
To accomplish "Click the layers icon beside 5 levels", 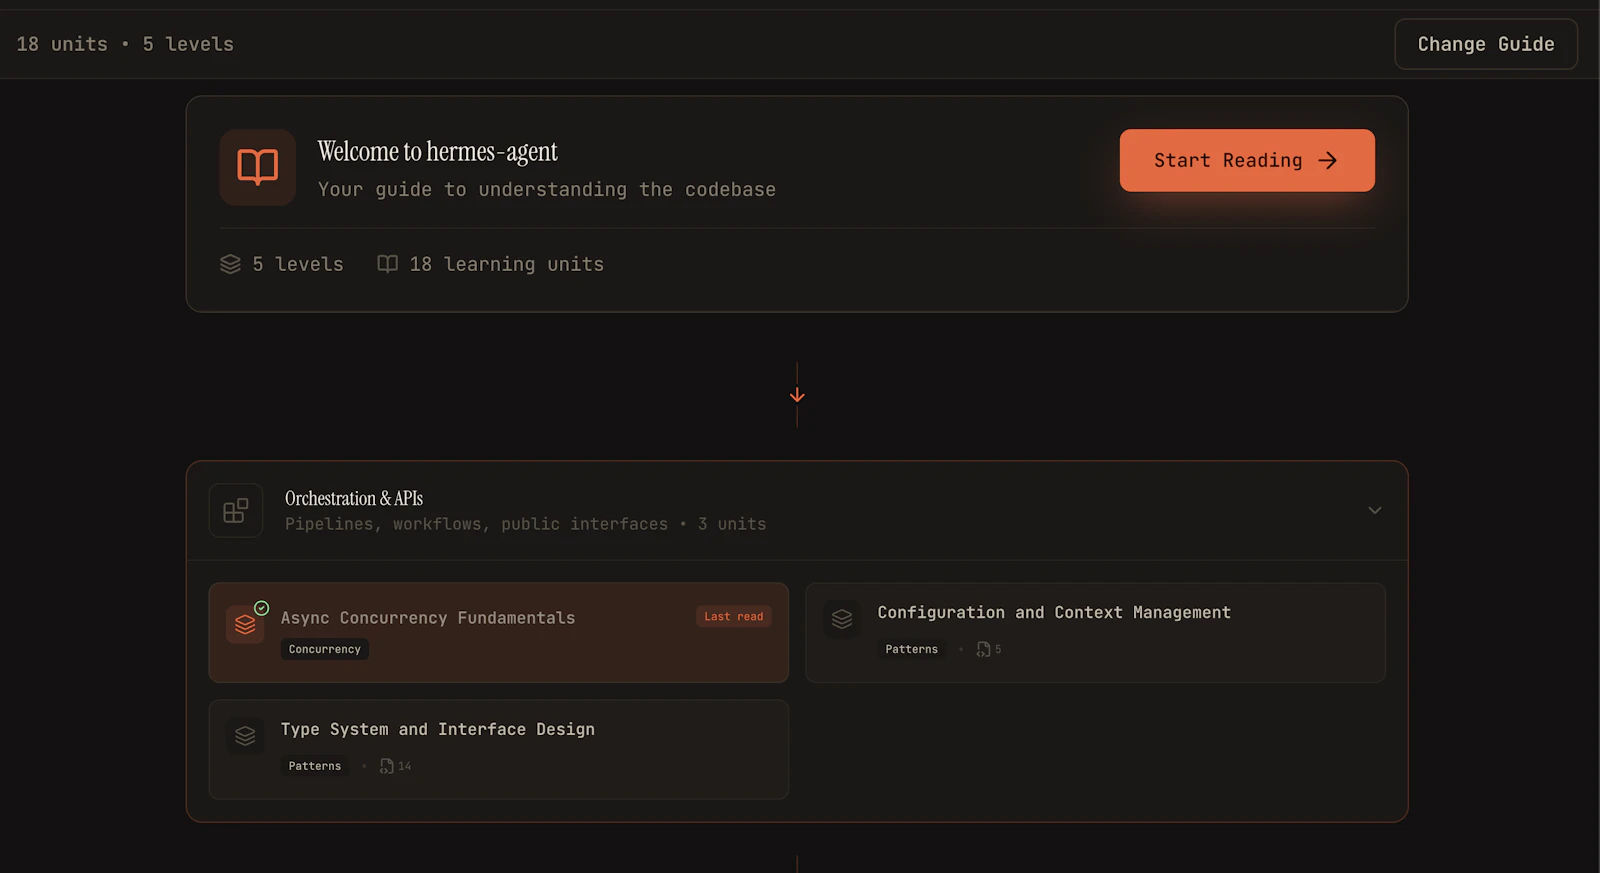I will [231, 264].
